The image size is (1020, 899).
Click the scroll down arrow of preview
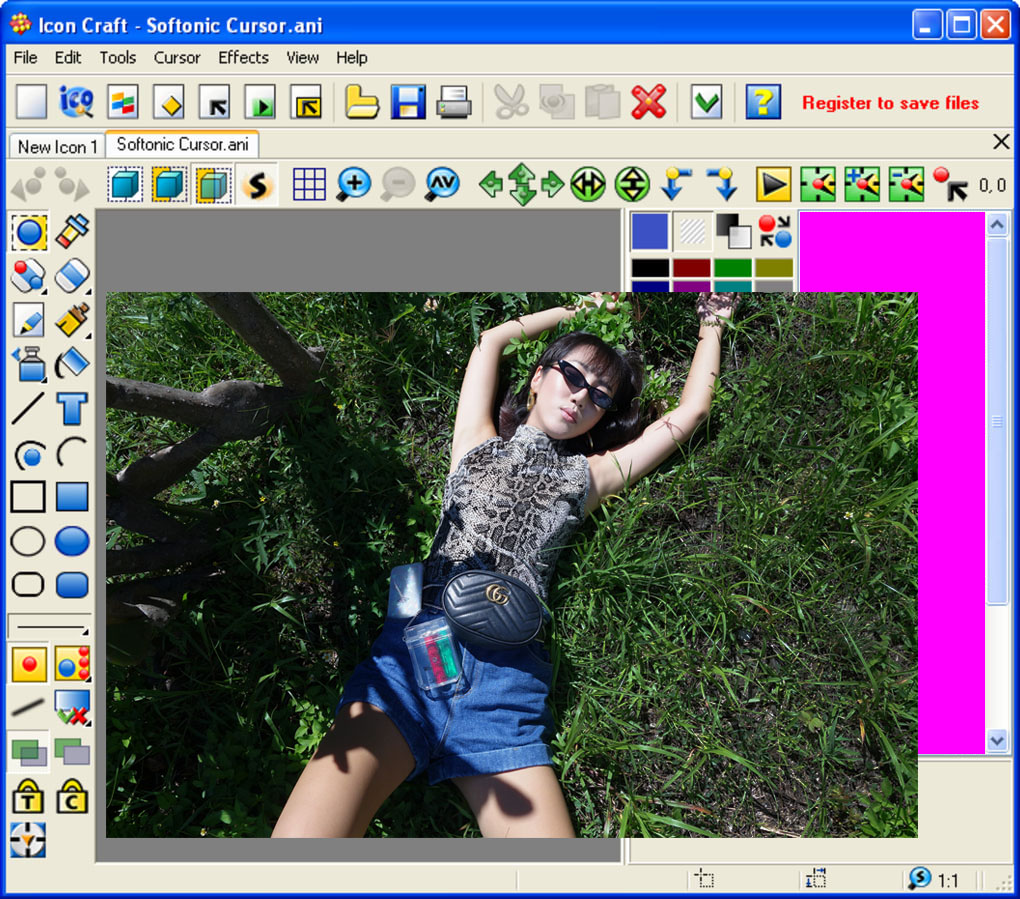(x=997, y=740)
